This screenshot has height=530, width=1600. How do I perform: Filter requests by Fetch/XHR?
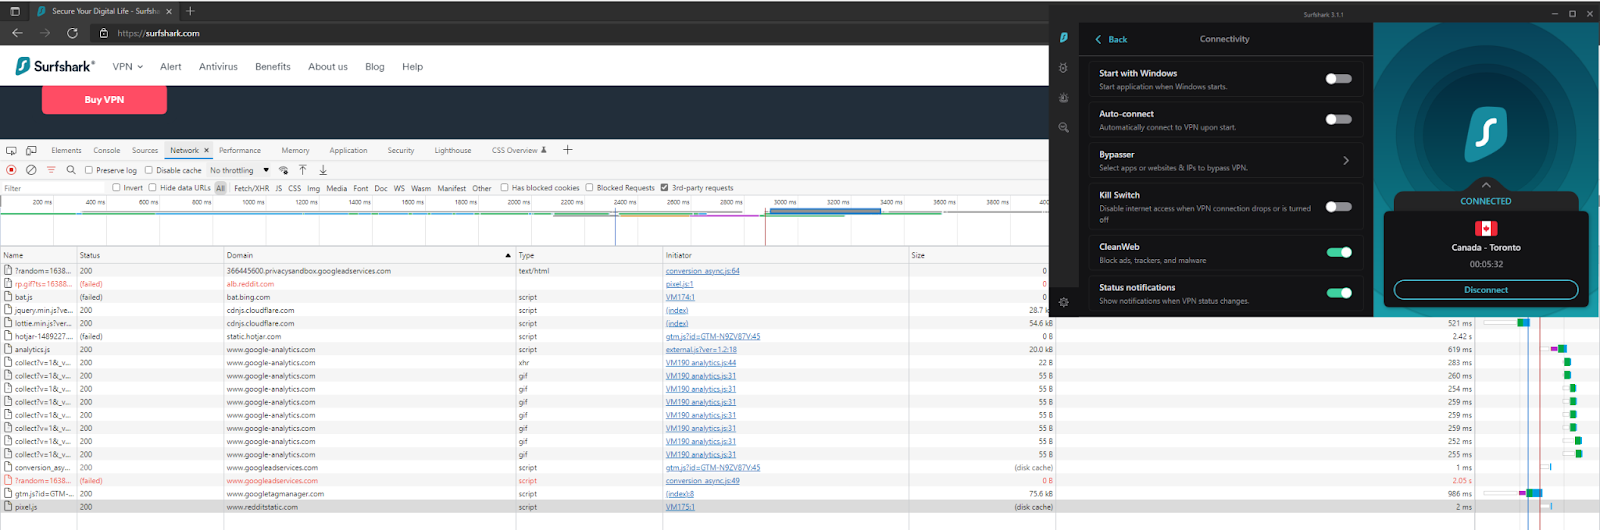(x=251, y=188)
